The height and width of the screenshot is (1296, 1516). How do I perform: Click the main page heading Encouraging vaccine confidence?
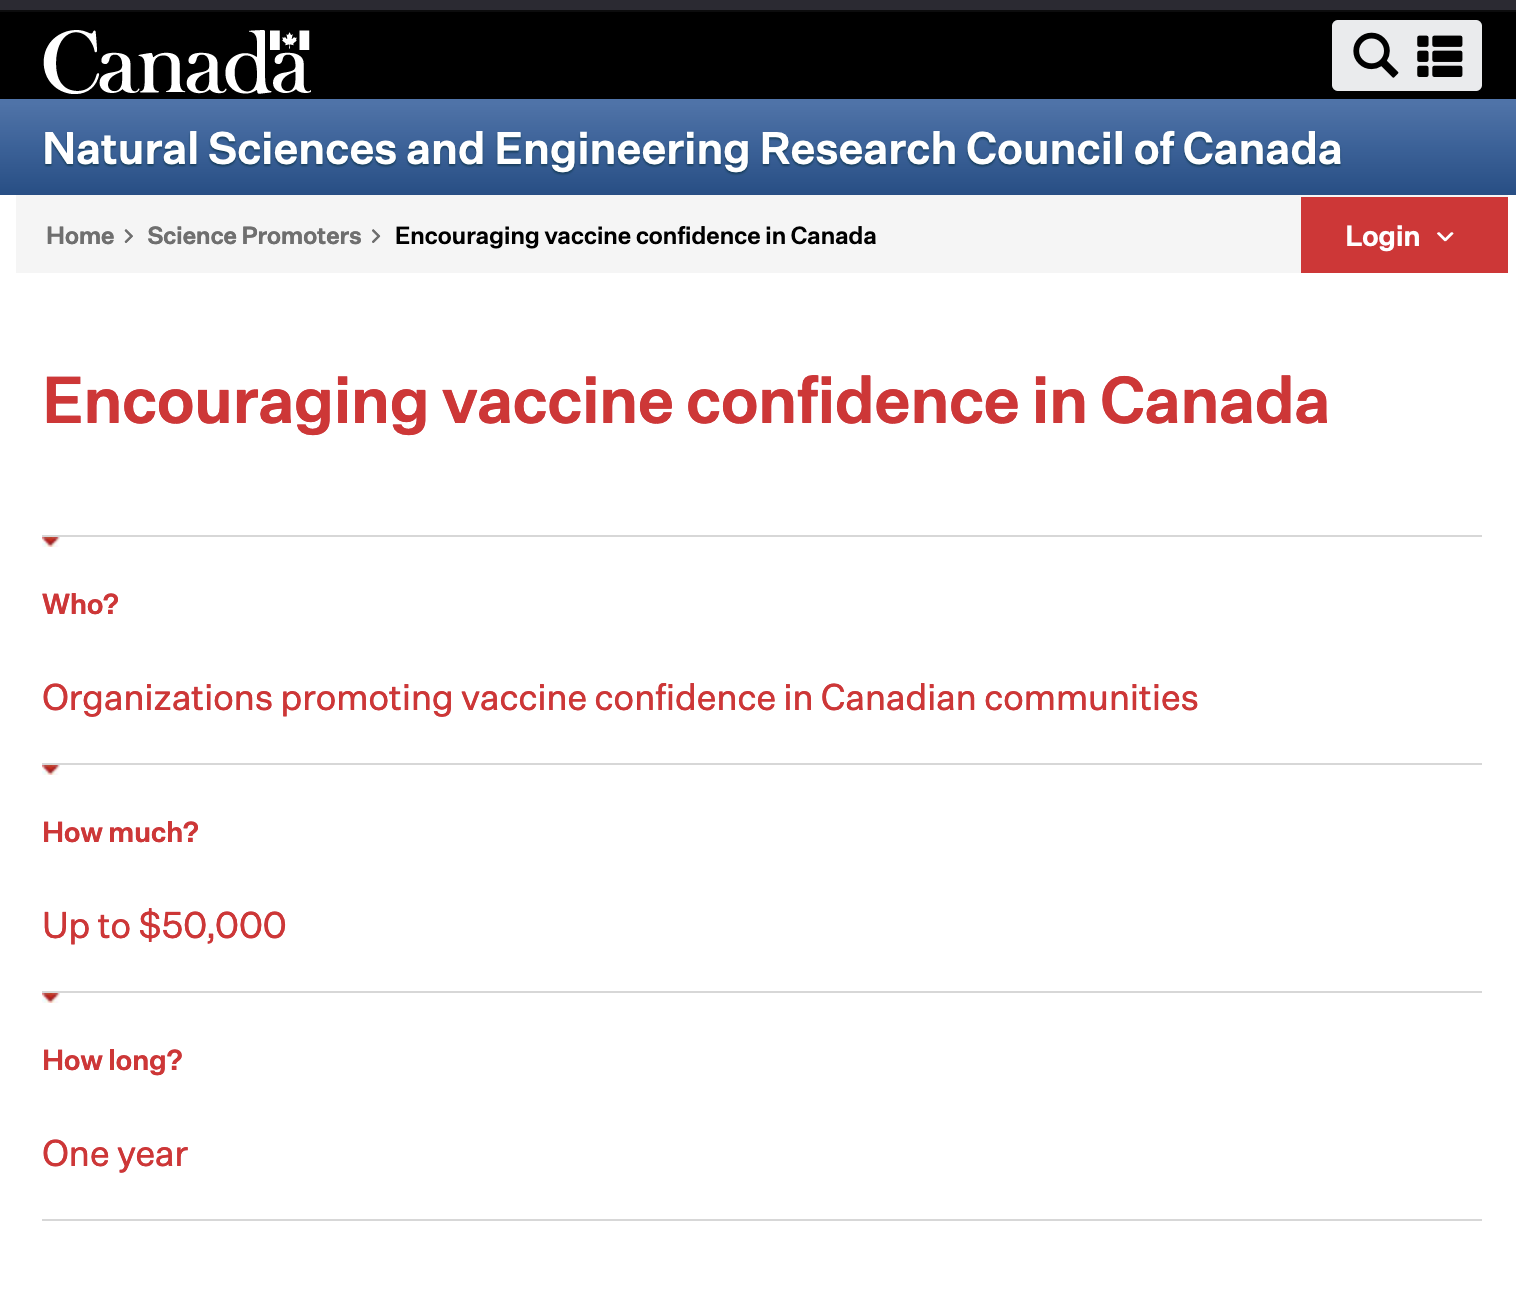(686, 402)
